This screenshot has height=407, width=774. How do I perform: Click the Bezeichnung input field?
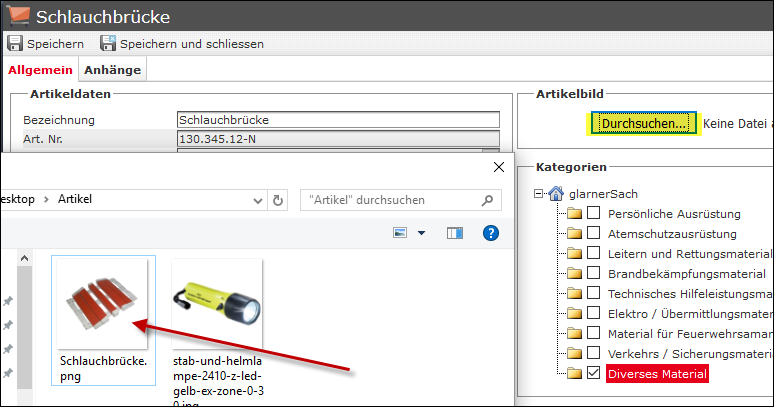338,120
